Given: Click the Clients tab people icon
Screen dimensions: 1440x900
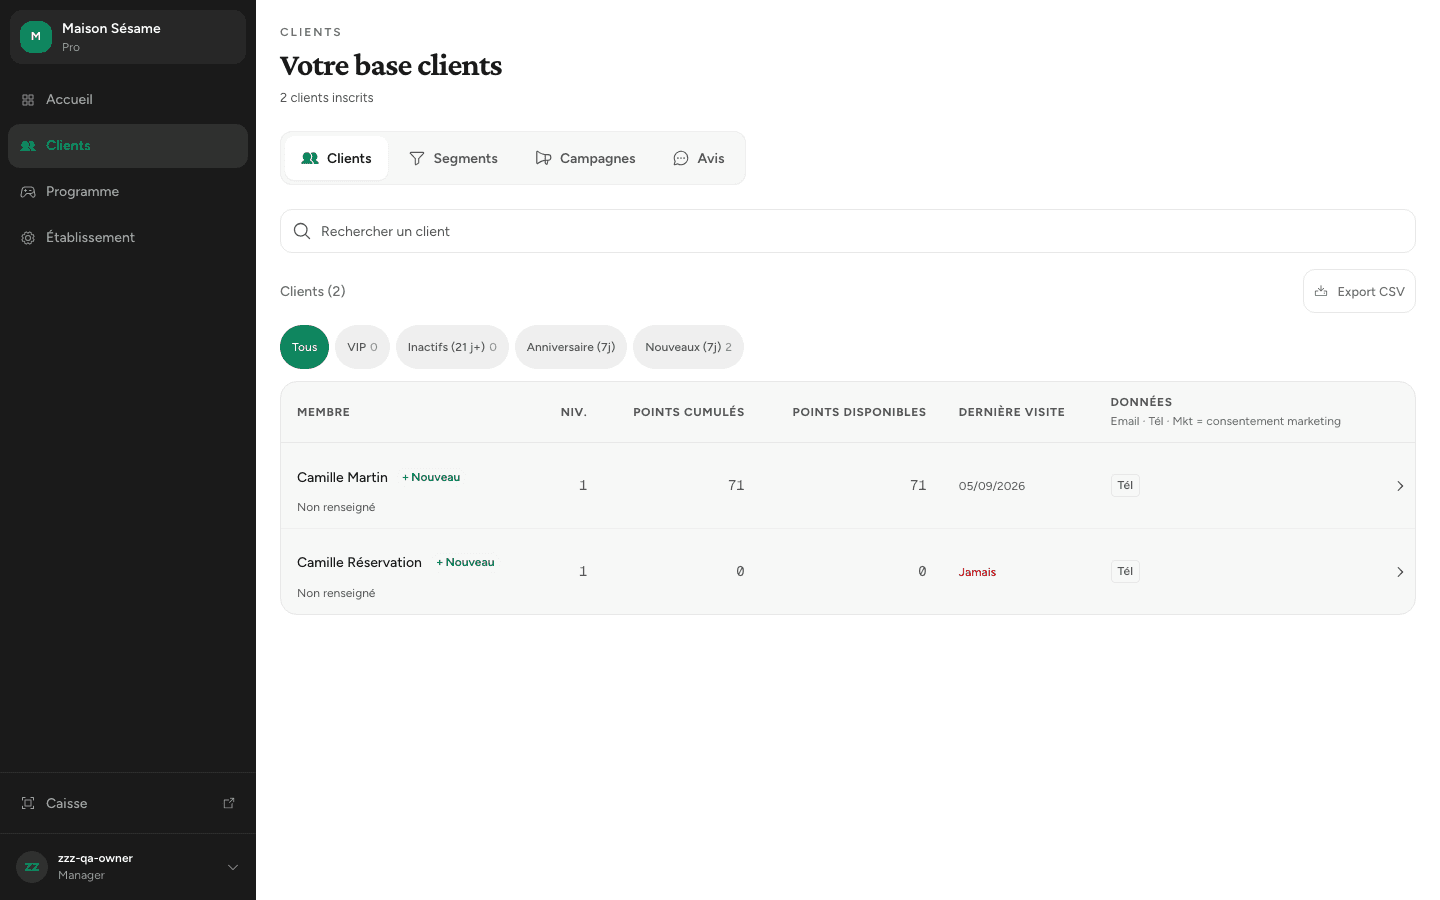Looking at the screenshot, I should tap(310, 158).
